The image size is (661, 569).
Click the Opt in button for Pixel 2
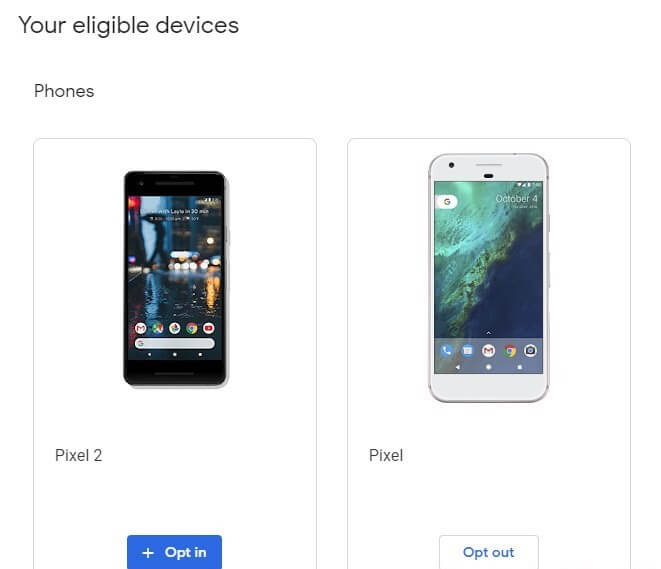tap(174, 552)
